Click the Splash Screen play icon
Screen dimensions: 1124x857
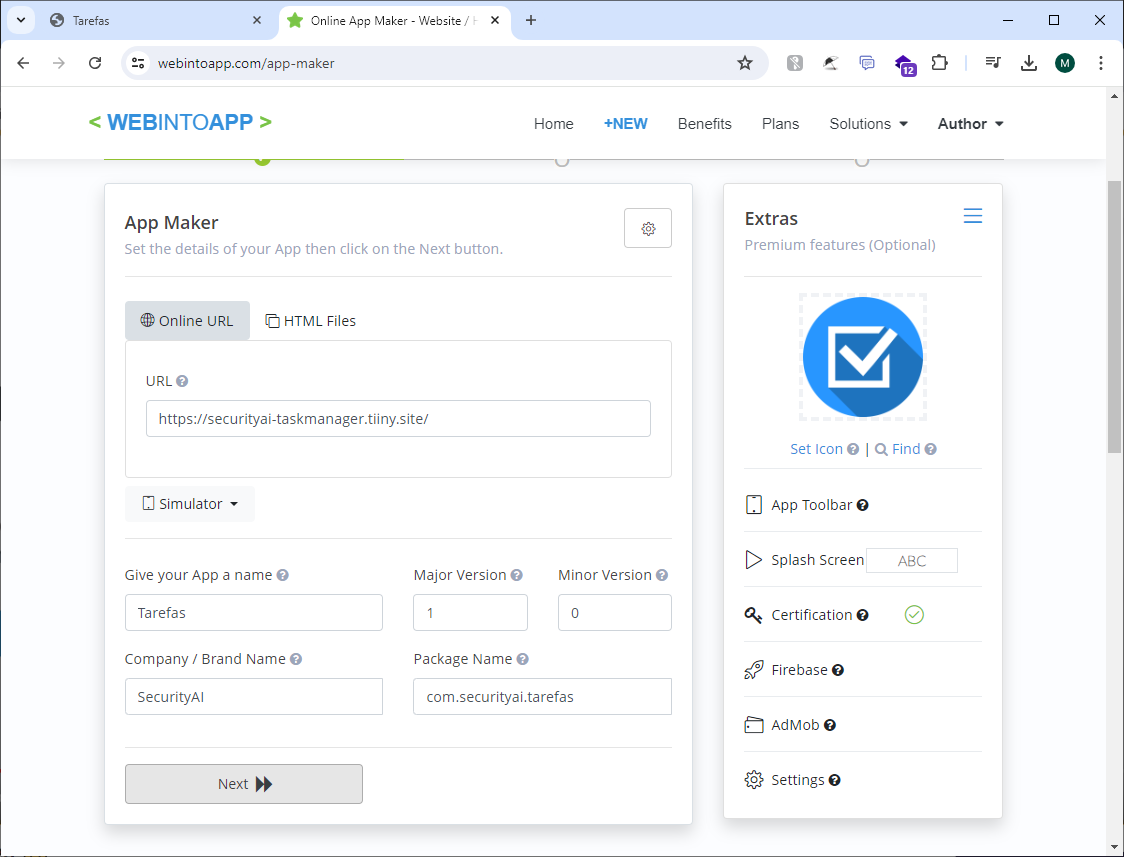[753, 560]
